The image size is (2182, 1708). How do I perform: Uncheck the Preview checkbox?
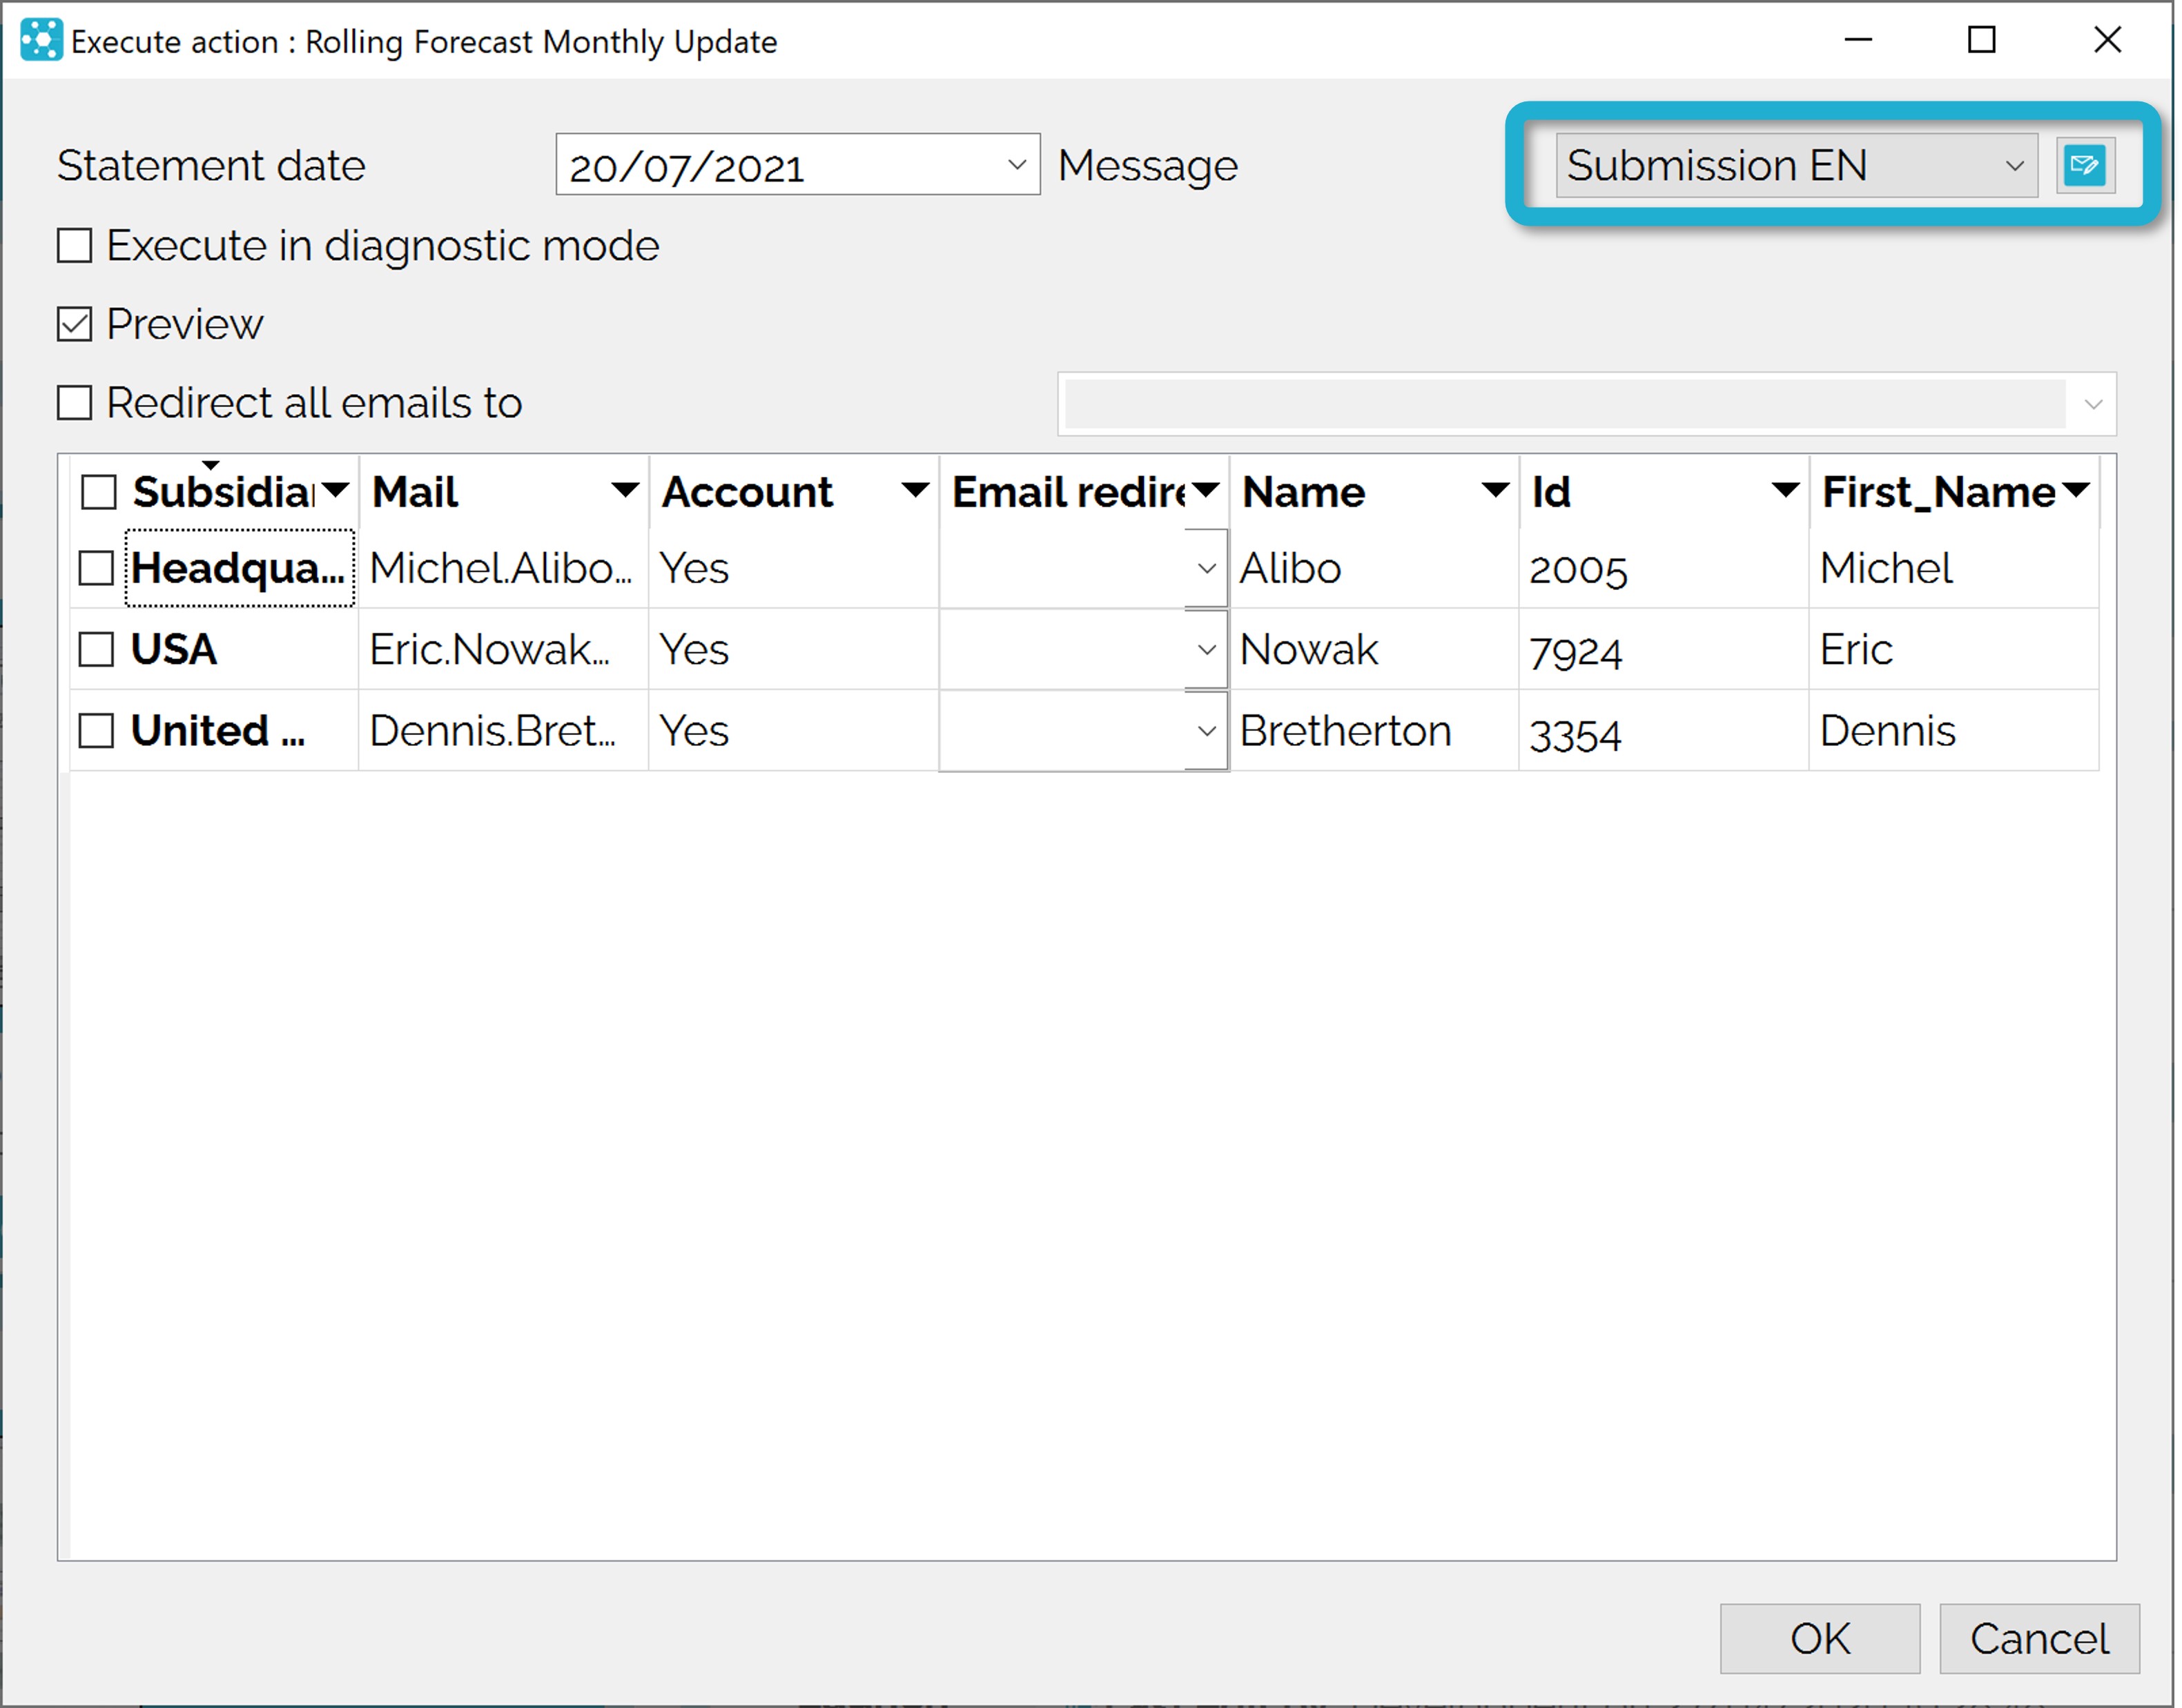(x=75, y=324)
